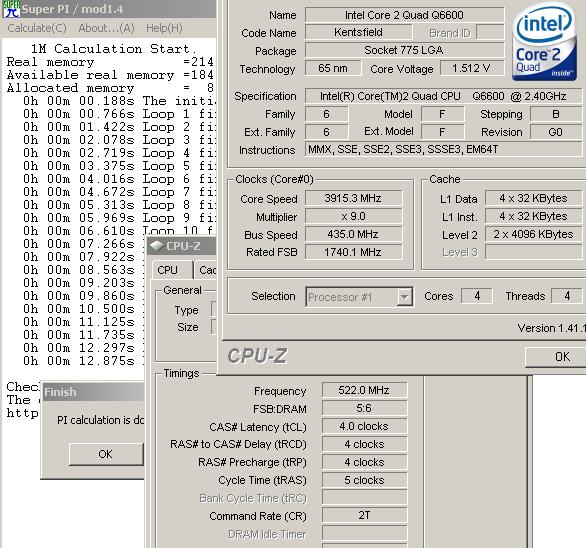
Task: Click the memory Frequency value 522.0 MHz
Action: [364, 390]
